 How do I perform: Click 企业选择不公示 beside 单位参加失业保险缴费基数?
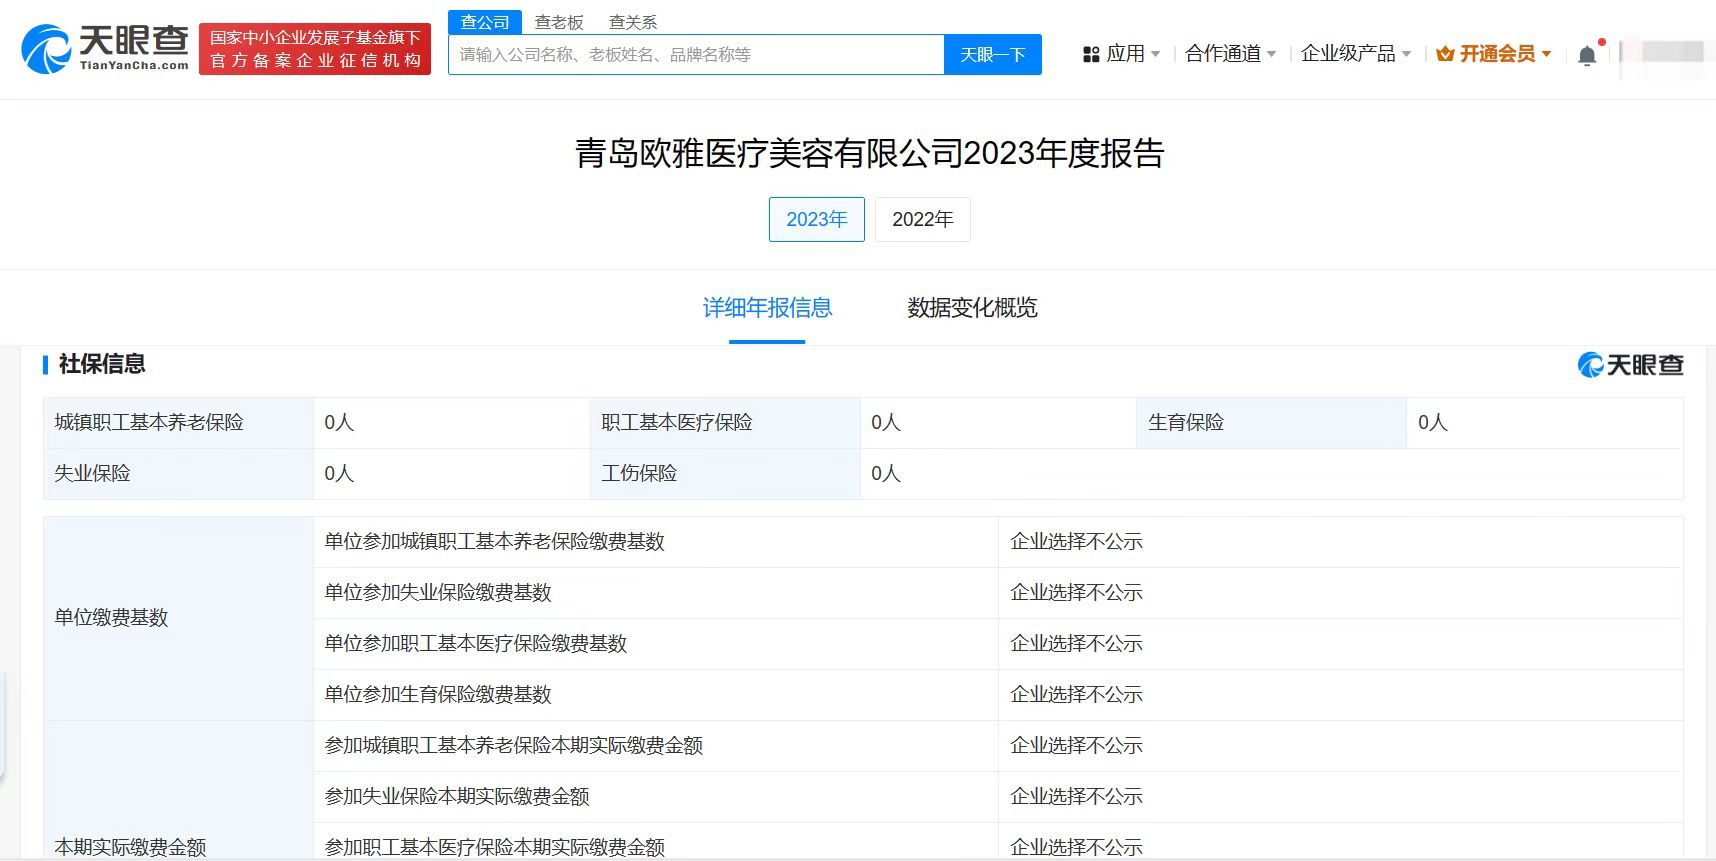(1076, 593)
